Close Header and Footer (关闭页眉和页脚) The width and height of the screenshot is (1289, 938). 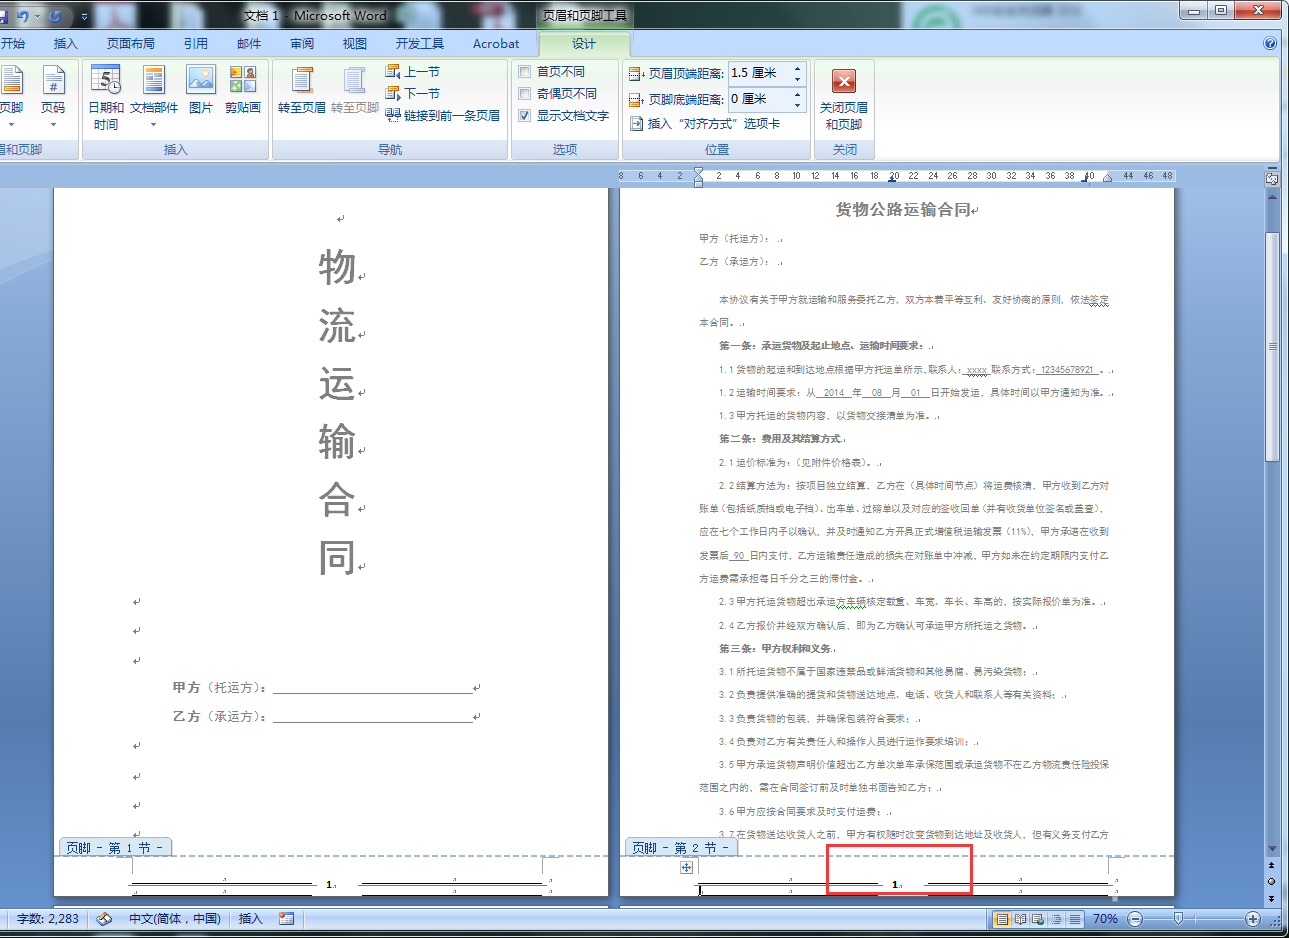click(x=844, y=98)
